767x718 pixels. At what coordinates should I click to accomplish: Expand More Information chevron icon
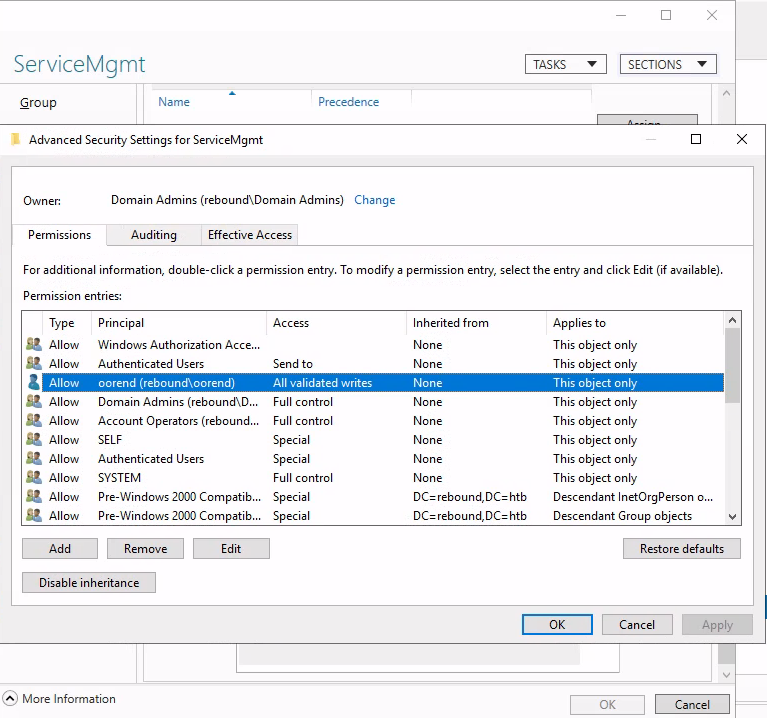10,698
